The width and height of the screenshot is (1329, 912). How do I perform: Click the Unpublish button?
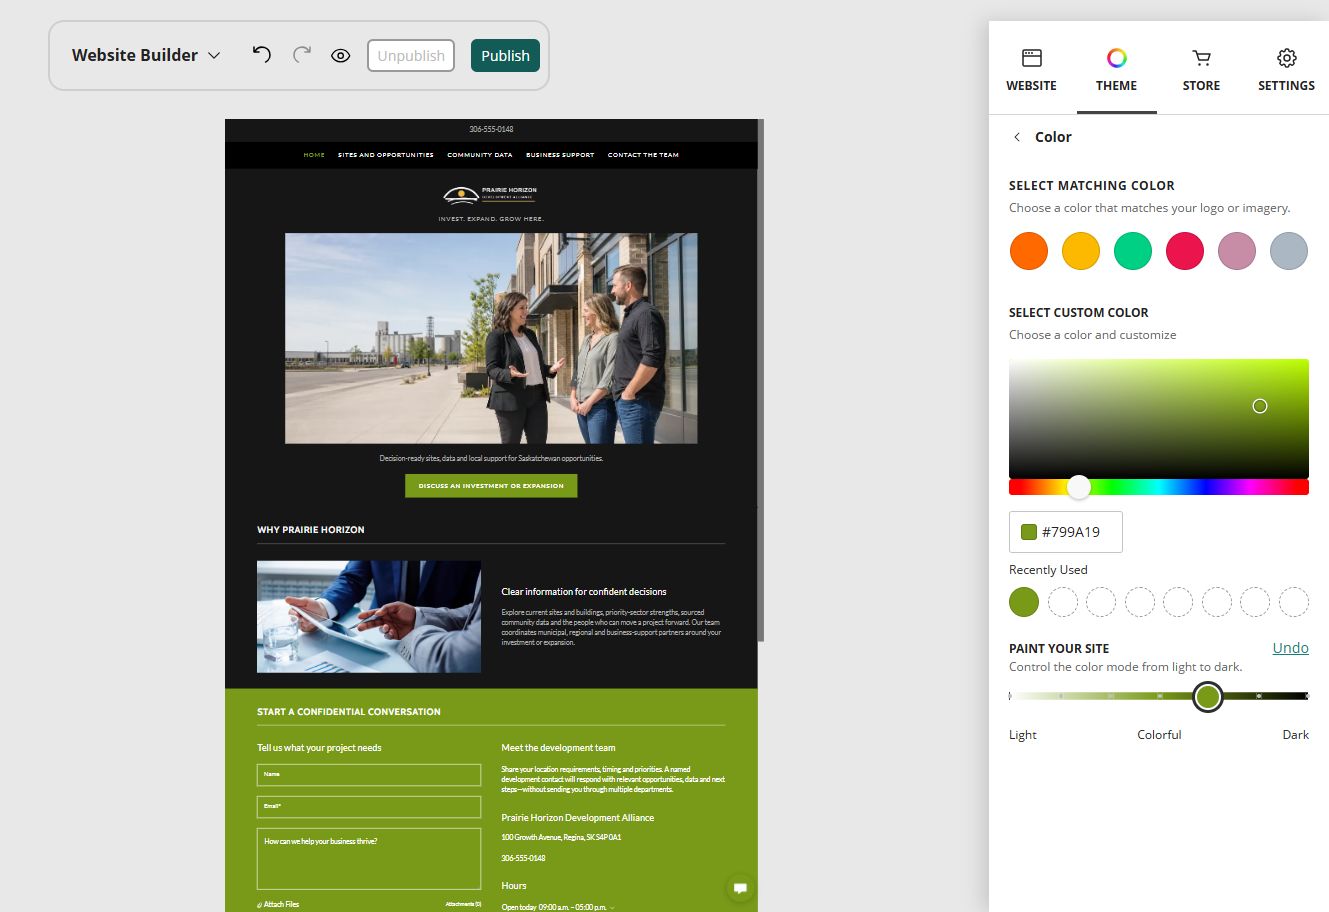[411, 56]
